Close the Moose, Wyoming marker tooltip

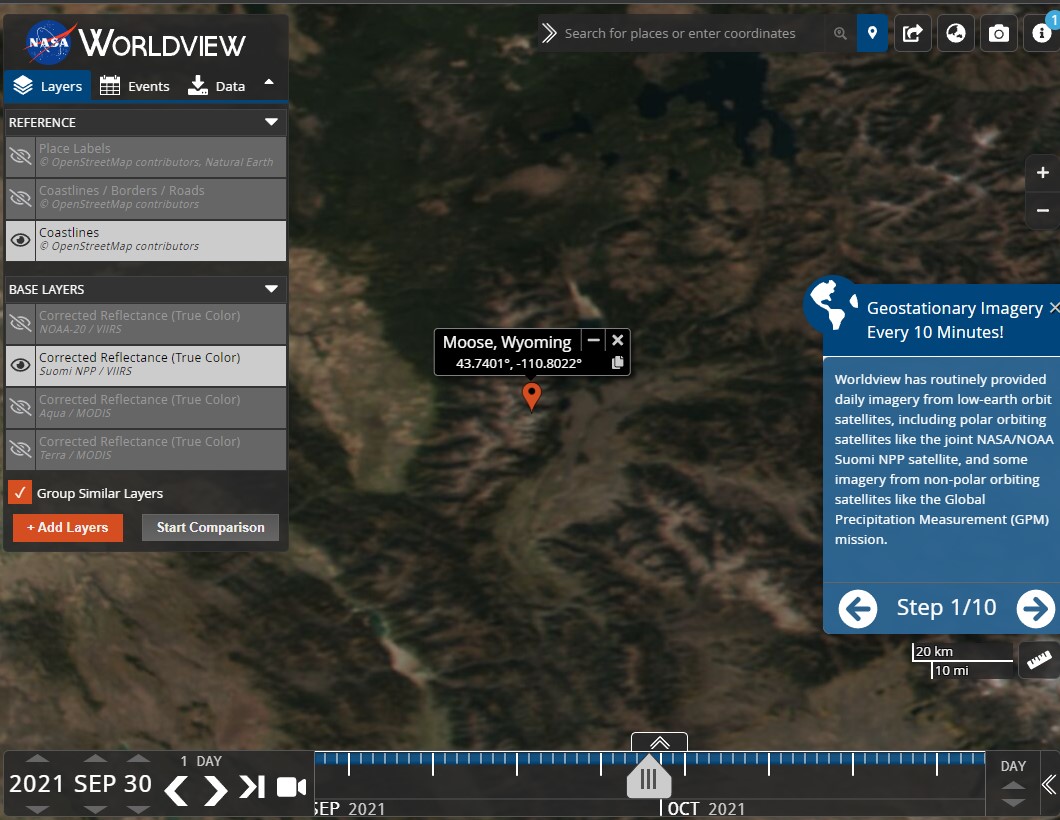pyautogui.click(x=617, y=340)
